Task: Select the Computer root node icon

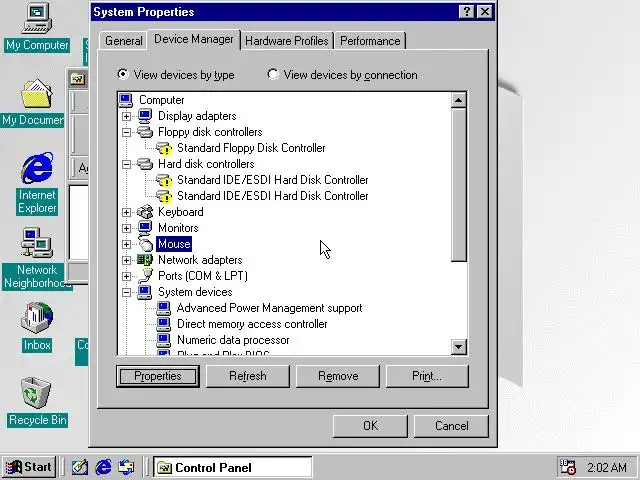Action: click(x=126, y=100)
